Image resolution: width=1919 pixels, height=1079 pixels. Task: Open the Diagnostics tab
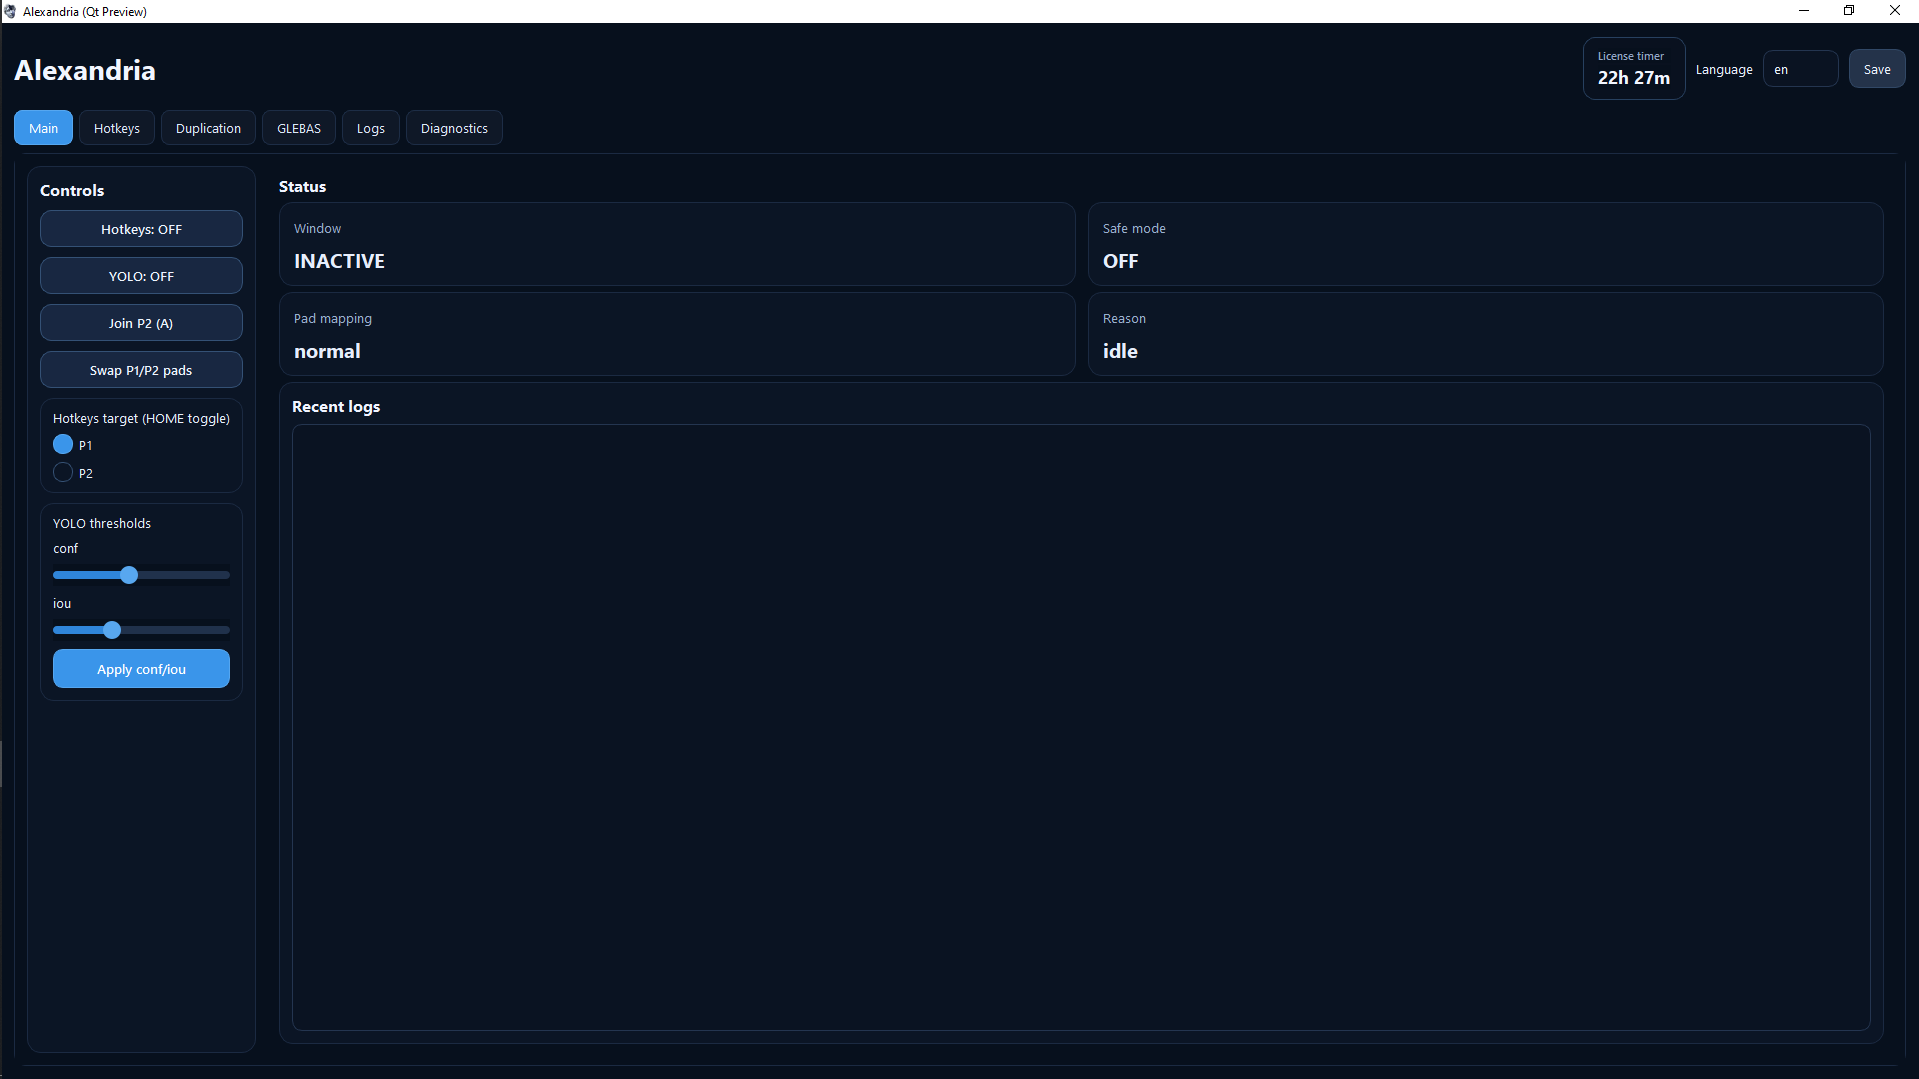click(x=454, y=128)
